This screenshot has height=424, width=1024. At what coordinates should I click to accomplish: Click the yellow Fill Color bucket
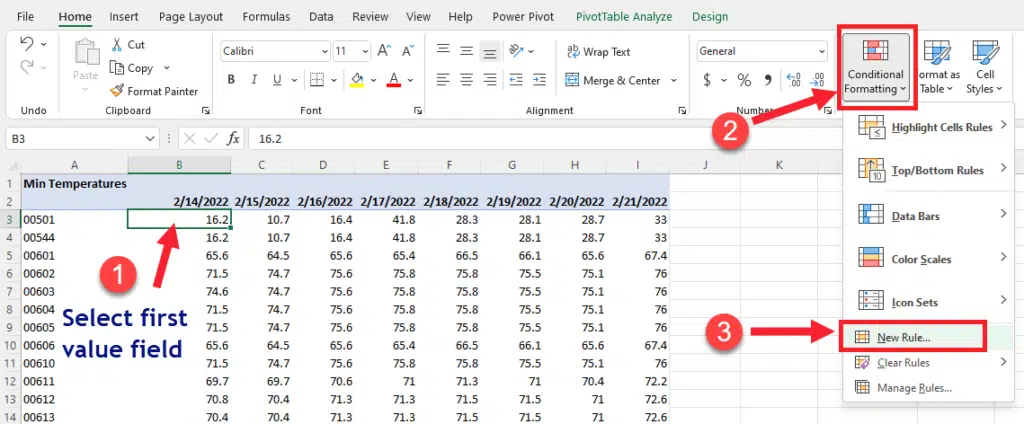357,80
